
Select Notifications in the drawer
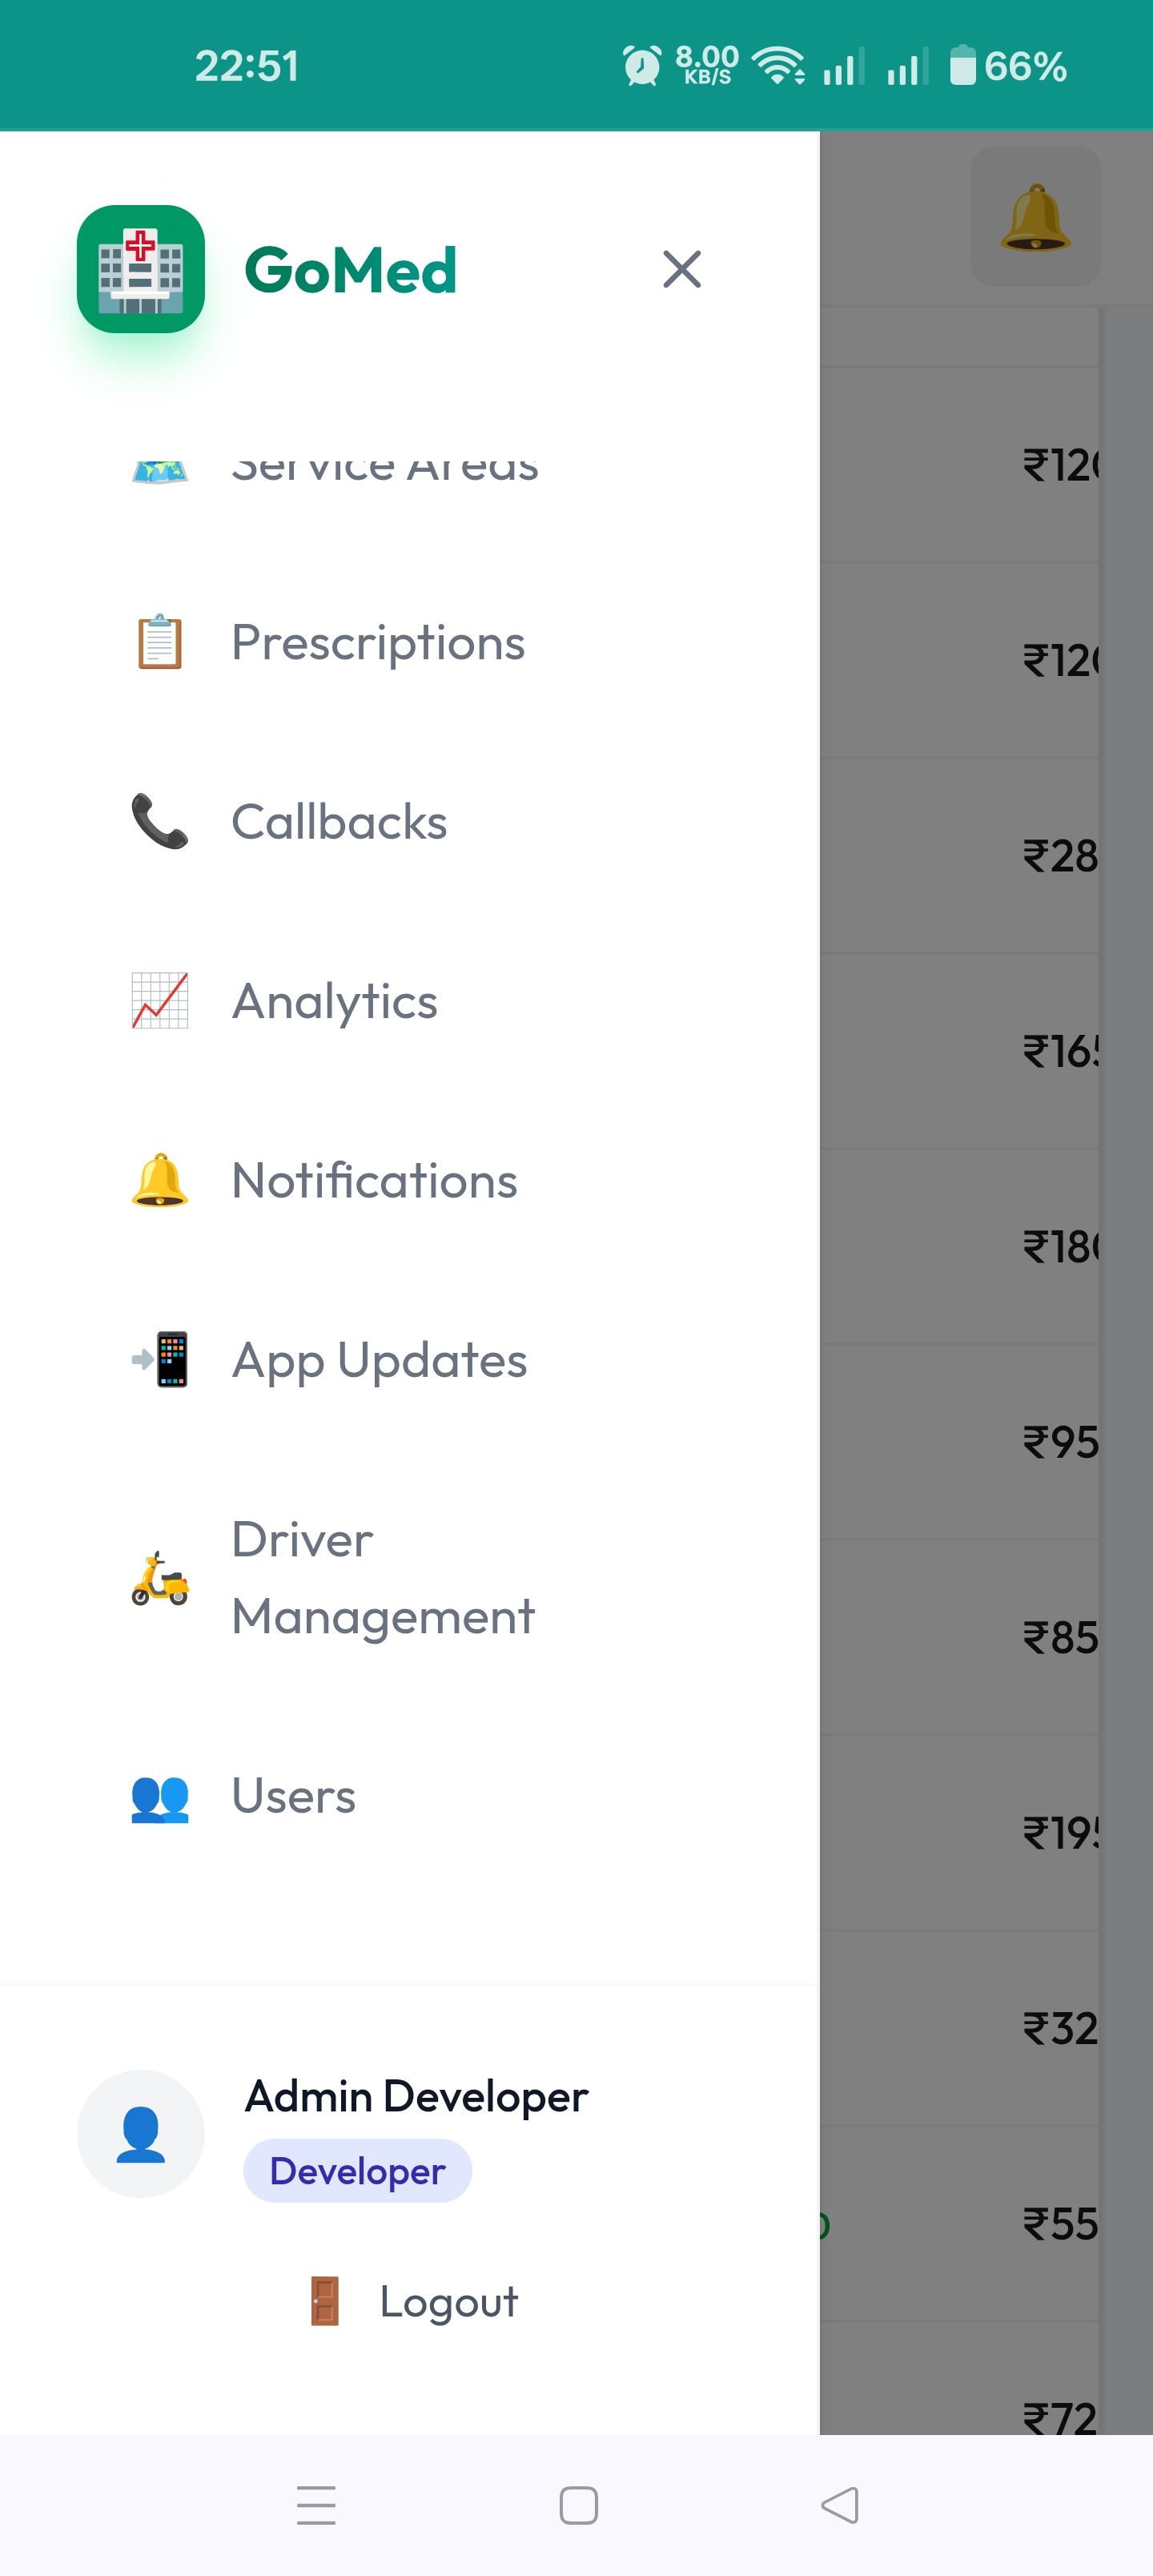click(374, 1181)
